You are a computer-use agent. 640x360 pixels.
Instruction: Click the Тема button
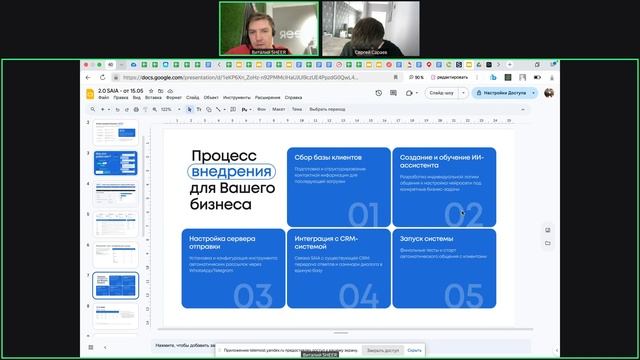click(x=297, y=109)
